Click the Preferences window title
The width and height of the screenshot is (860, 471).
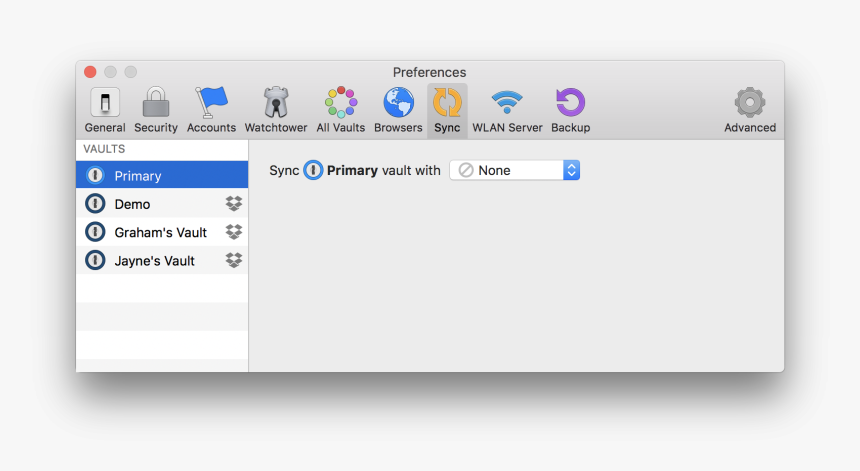pyautogui.click(x=429, y=72)
